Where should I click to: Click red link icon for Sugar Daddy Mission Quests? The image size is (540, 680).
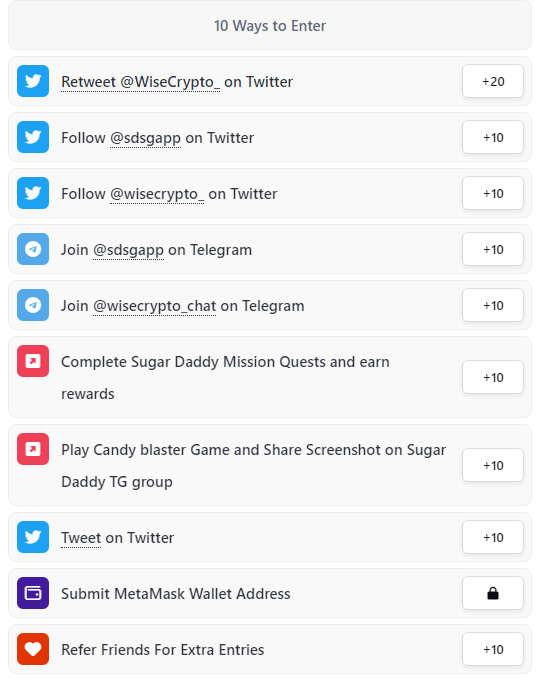point(33,361)
